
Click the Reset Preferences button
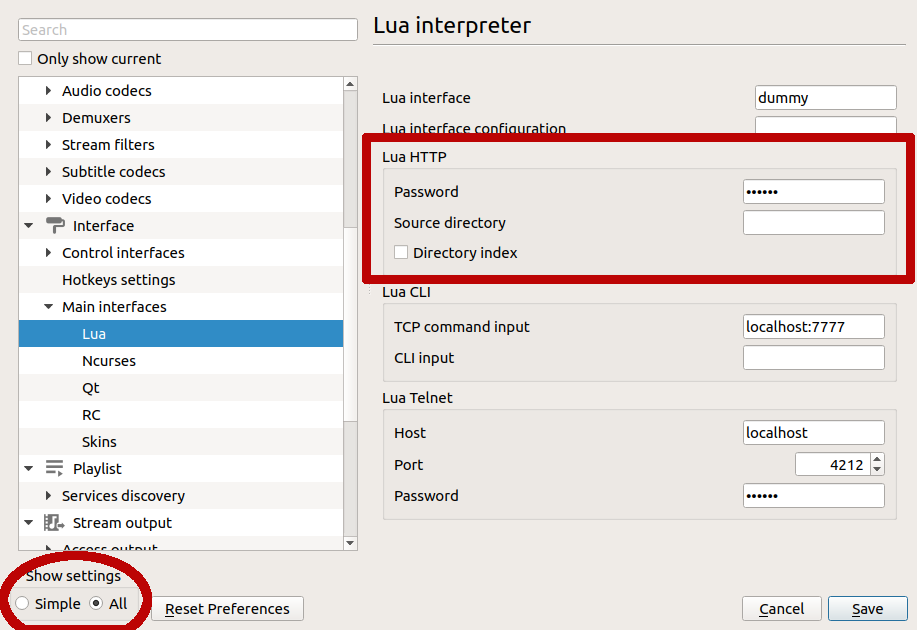click(x=227, y=609)
